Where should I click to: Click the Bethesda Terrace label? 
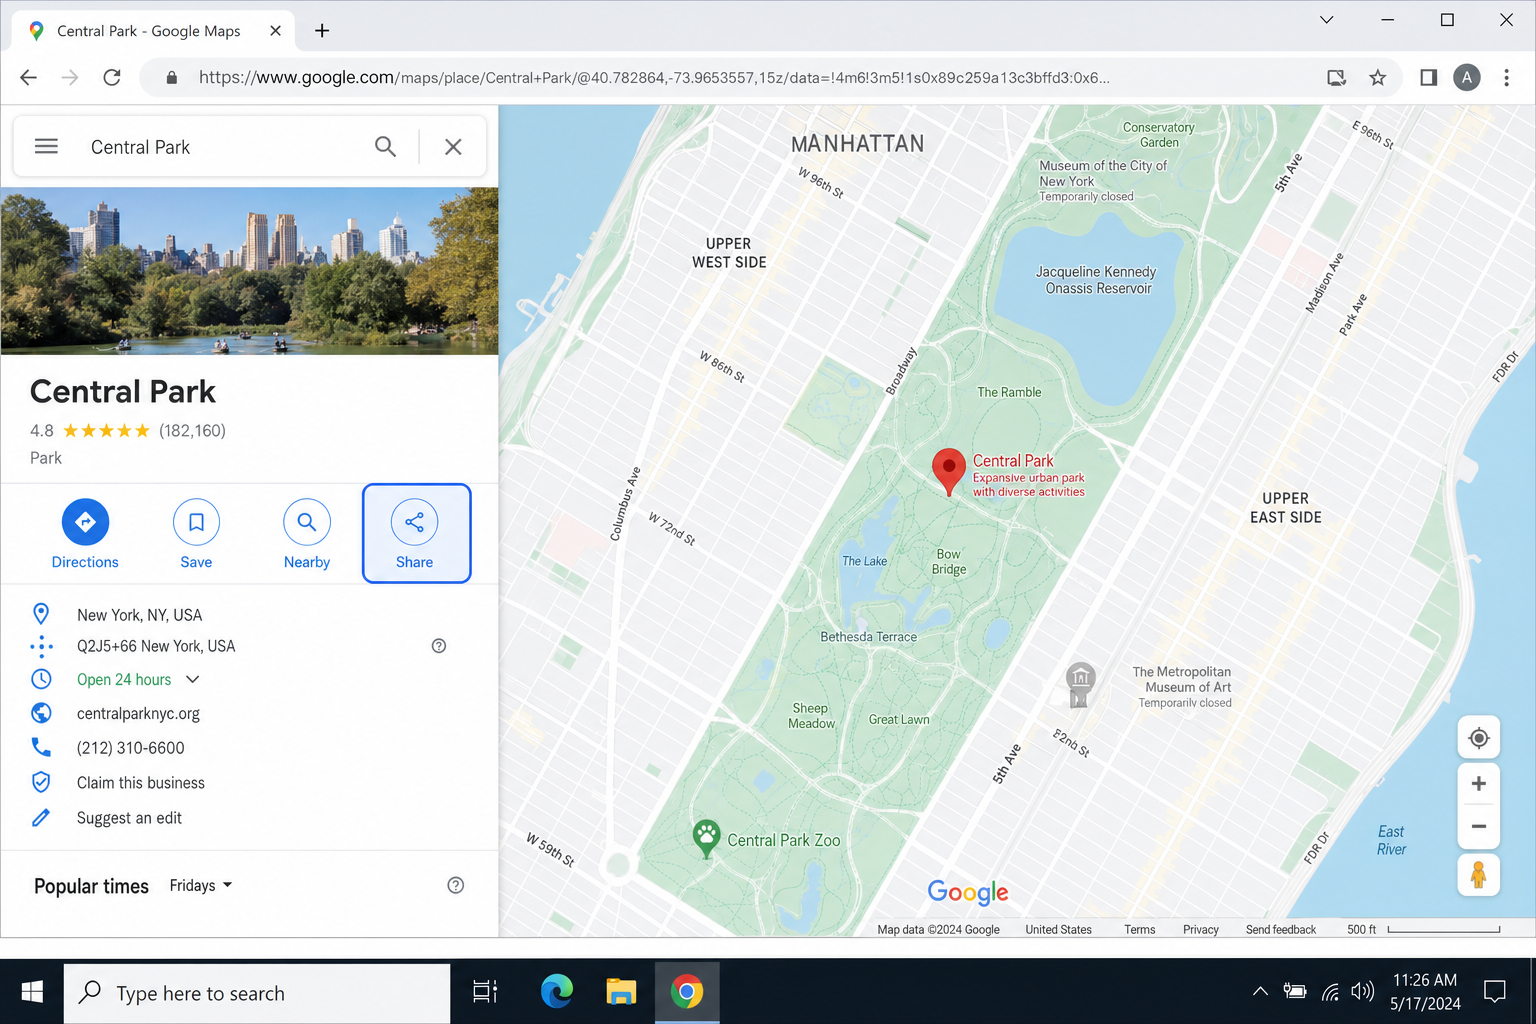tap(868, 637)
